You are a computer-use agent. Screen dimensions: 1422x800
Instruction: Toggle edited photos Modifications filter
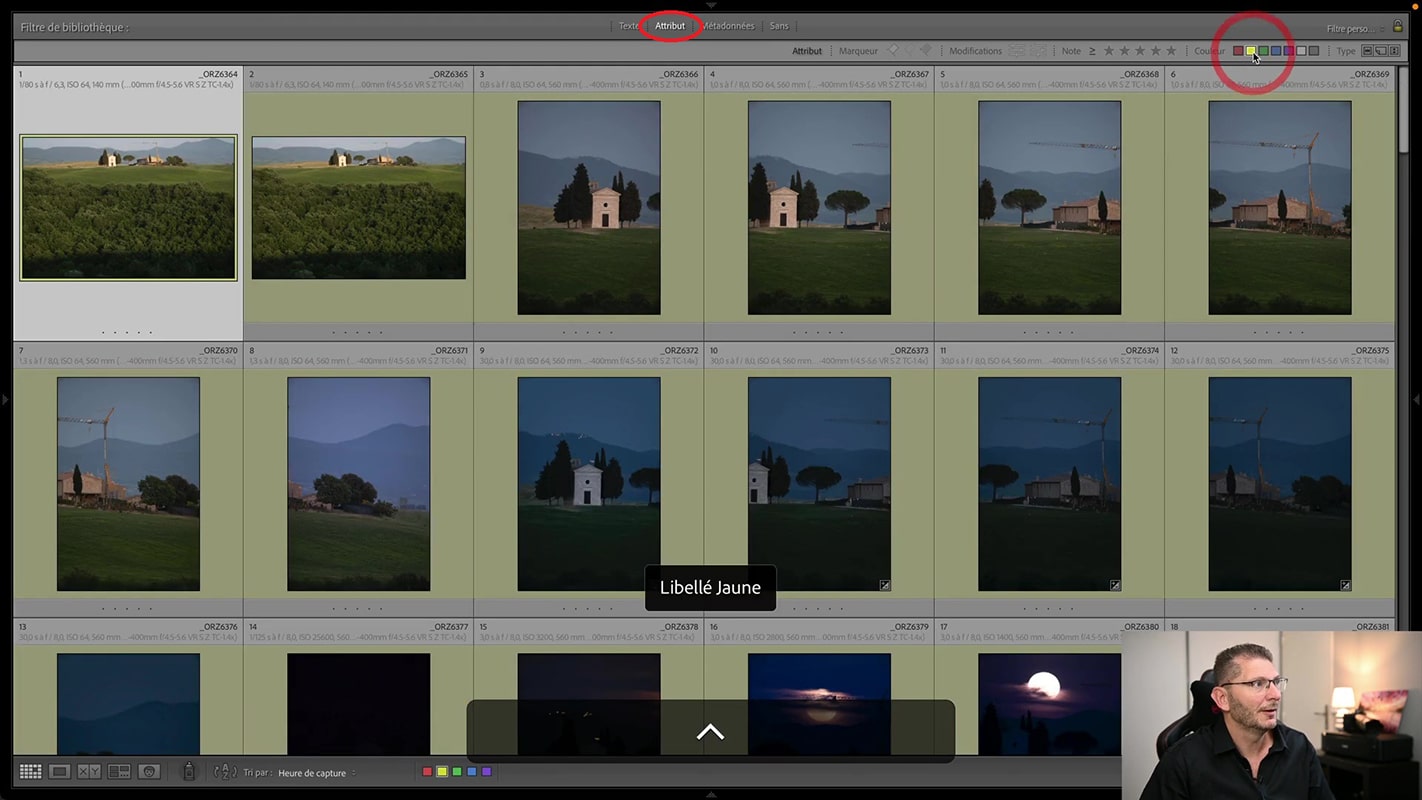[1017, 51]
